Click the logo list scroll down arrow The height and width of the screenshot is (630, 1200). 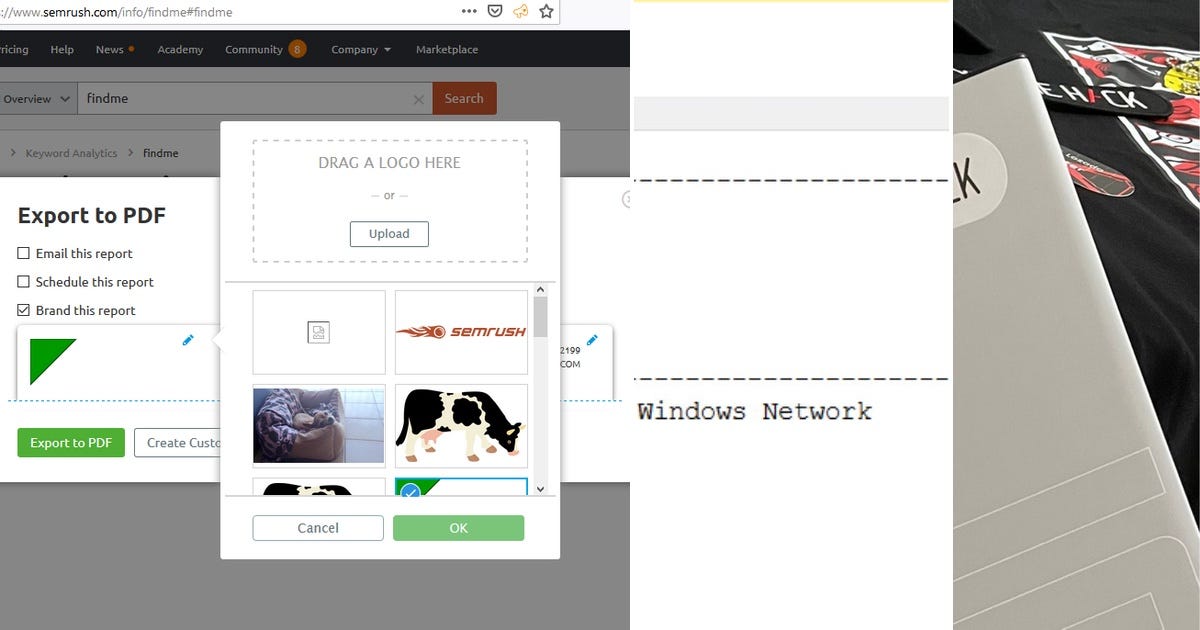coord(540,489)
